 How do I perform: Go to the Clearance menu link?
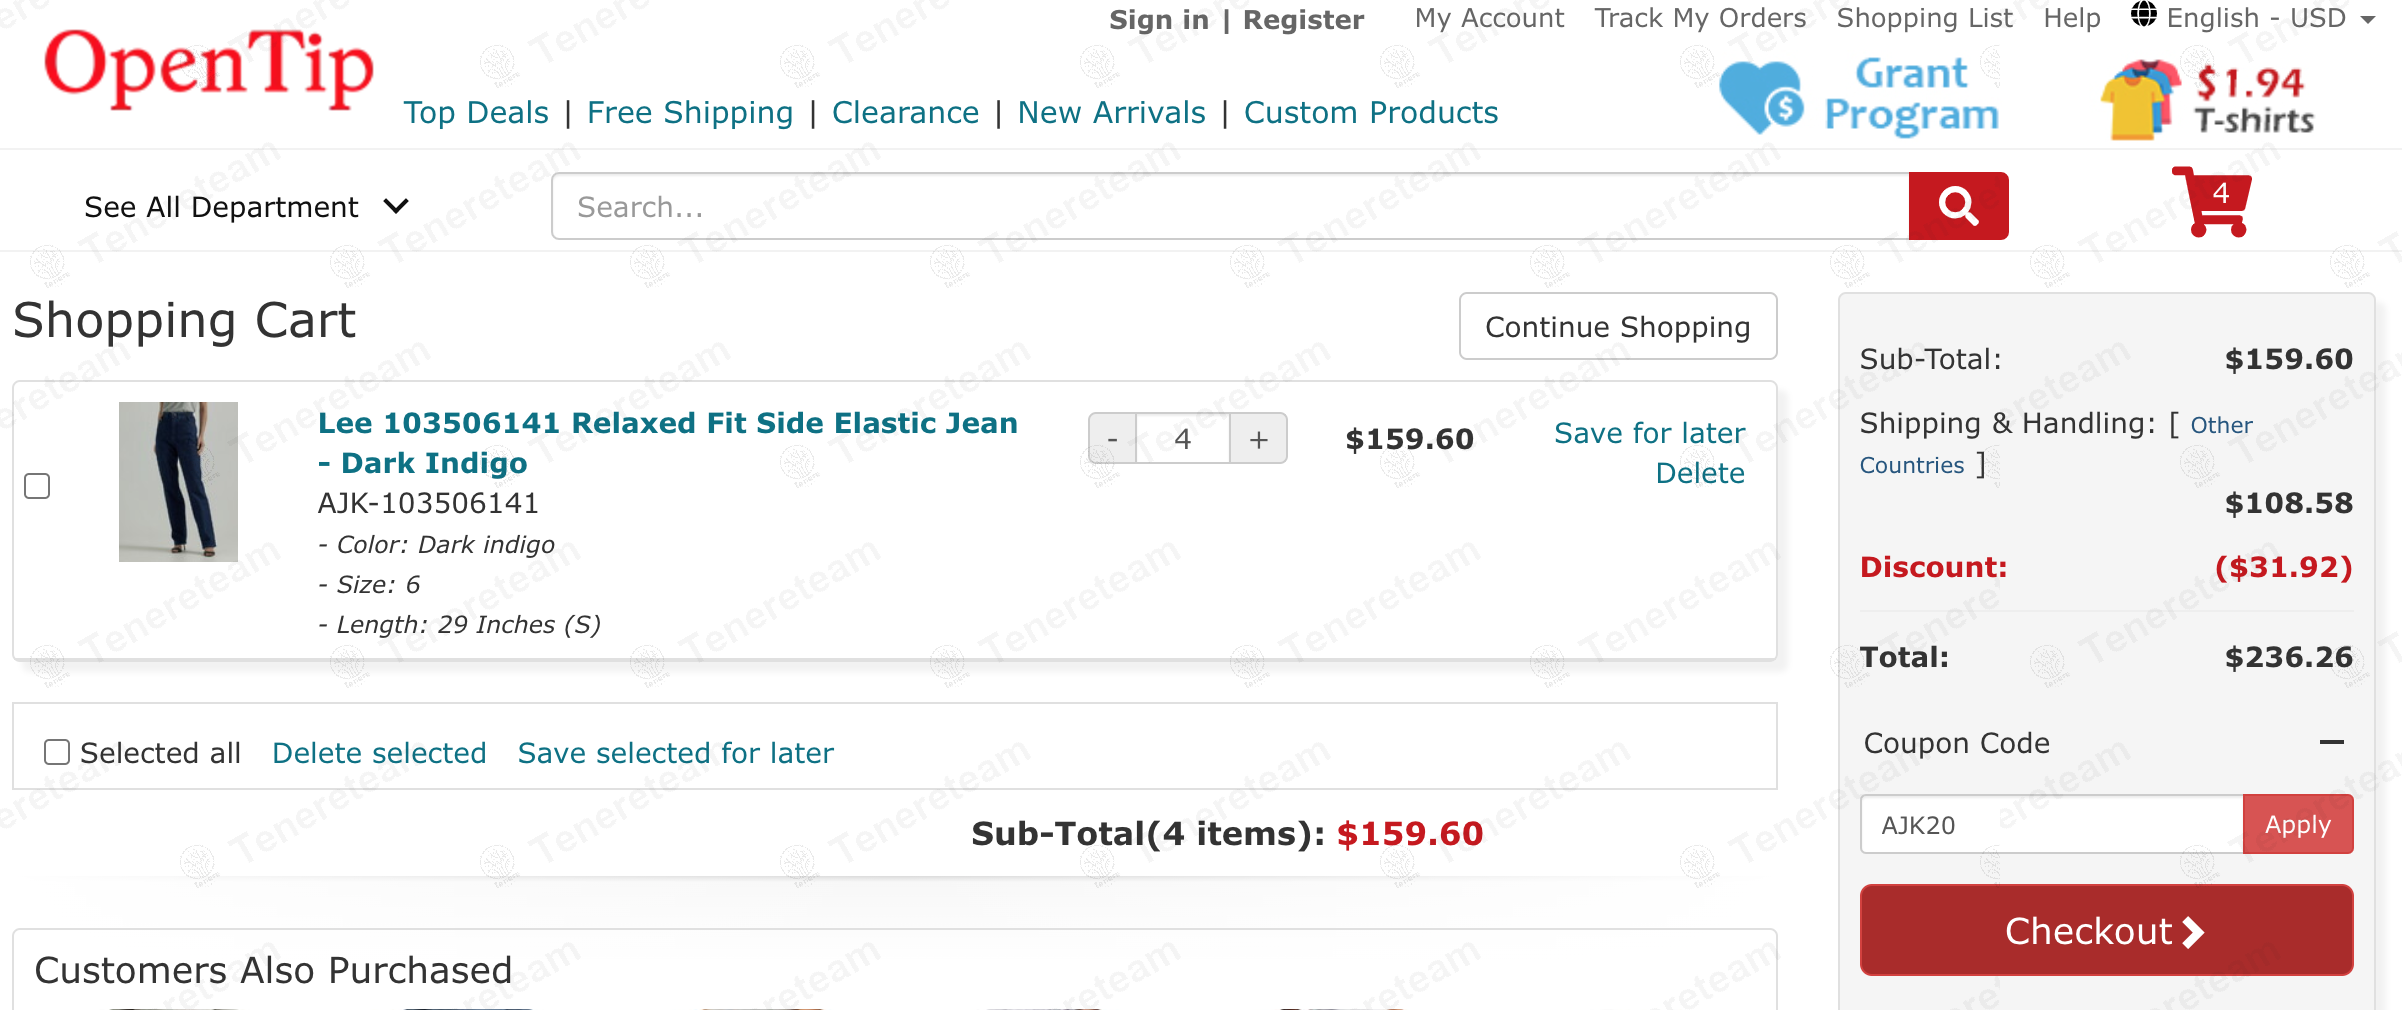(905, 113)
